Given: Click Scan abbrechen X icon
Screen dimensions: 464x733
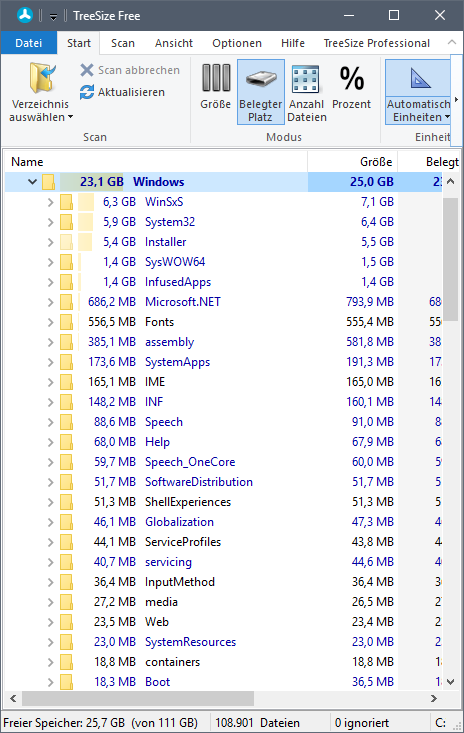Looking at the screenshot, I should click(x=87, y=70).
